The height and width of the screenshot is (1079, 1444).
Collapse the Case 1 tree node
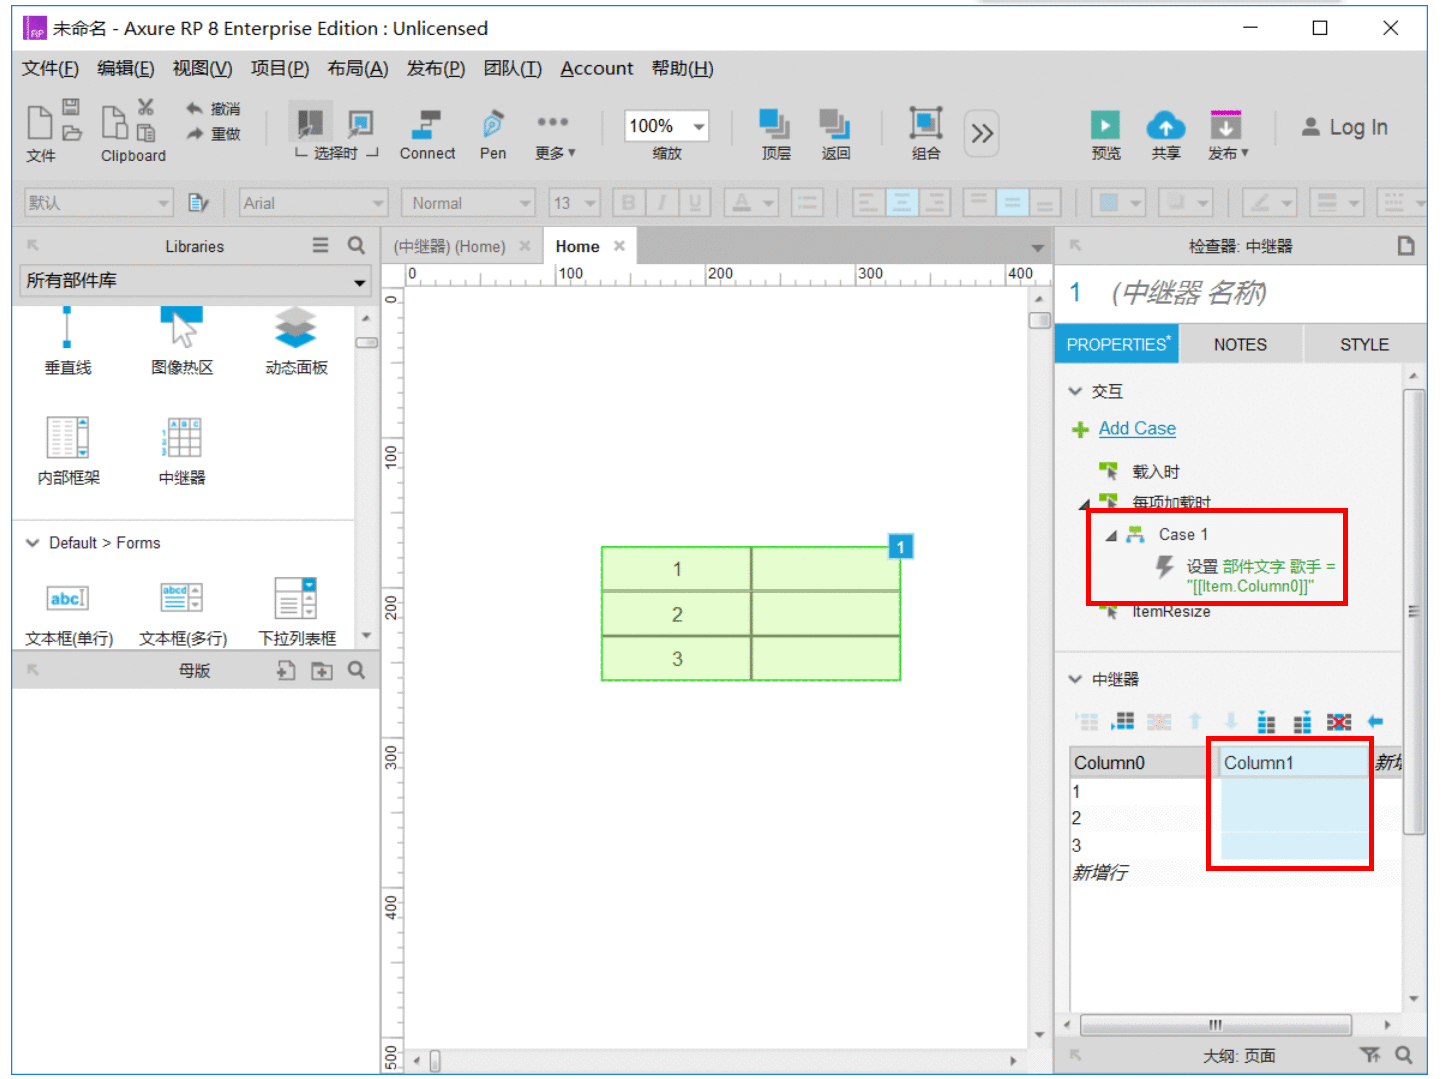click(x=1110, y=536)
